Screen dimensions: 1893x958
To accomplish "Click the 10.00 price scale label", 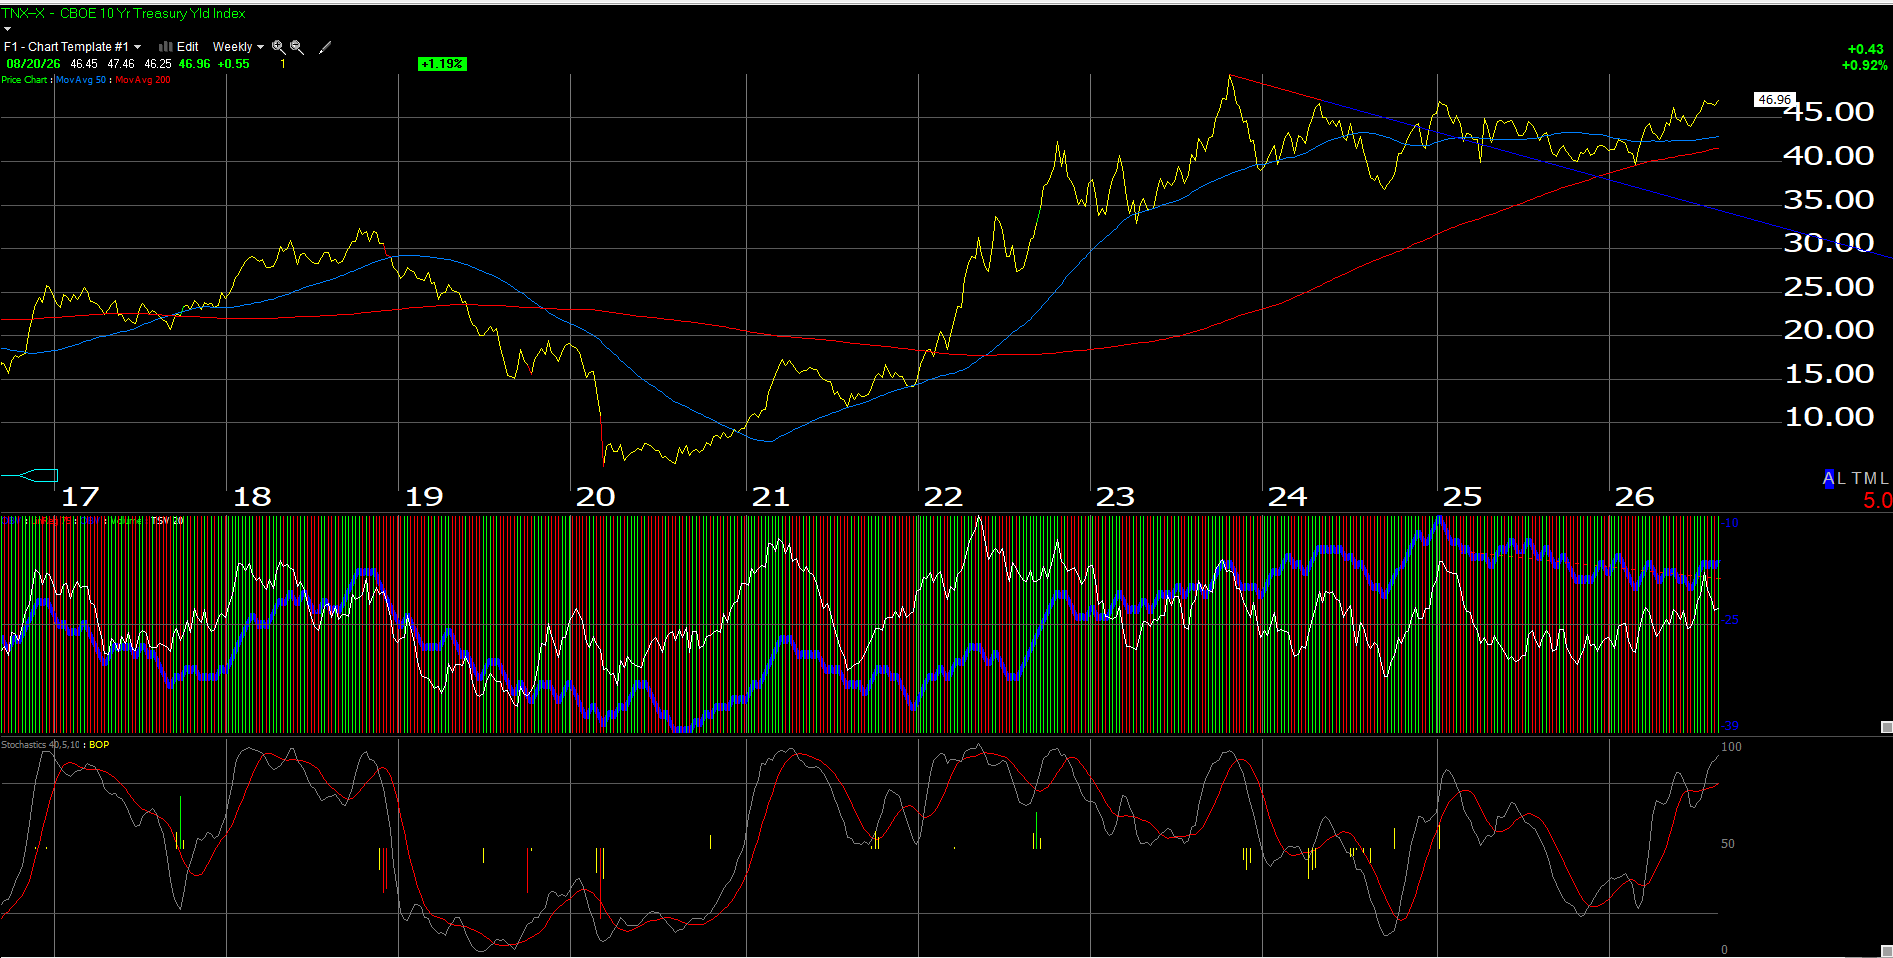I will 1829,416.
